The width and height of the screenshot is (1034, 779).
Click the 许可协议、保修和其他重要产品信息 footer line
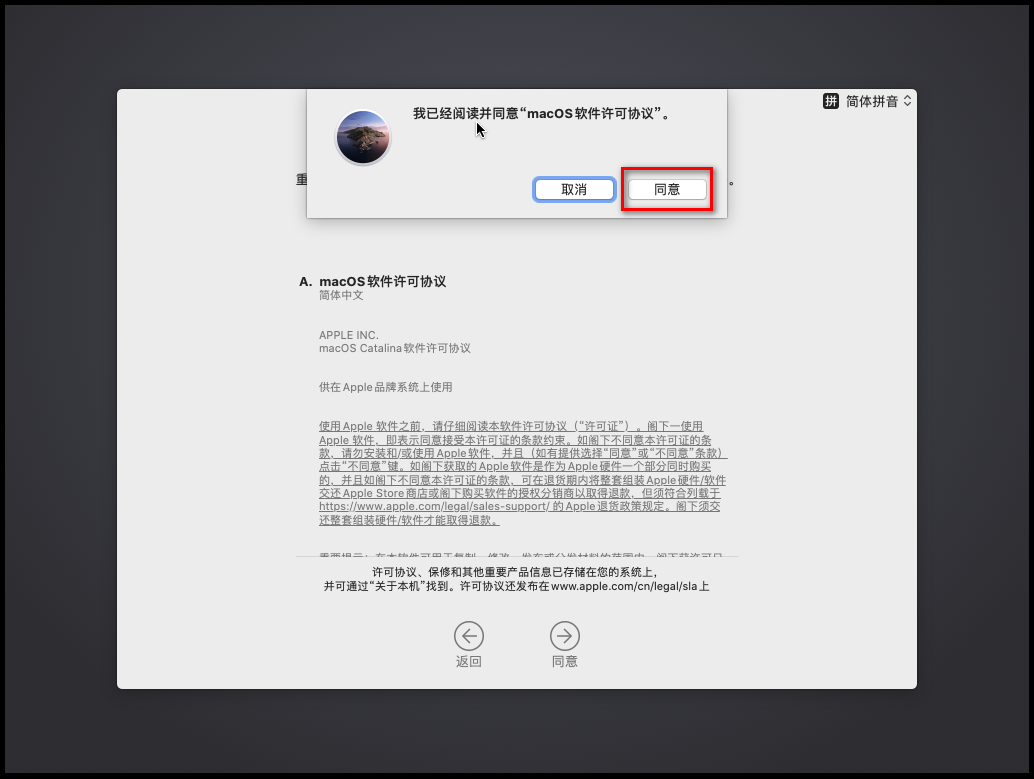[516, 573]
